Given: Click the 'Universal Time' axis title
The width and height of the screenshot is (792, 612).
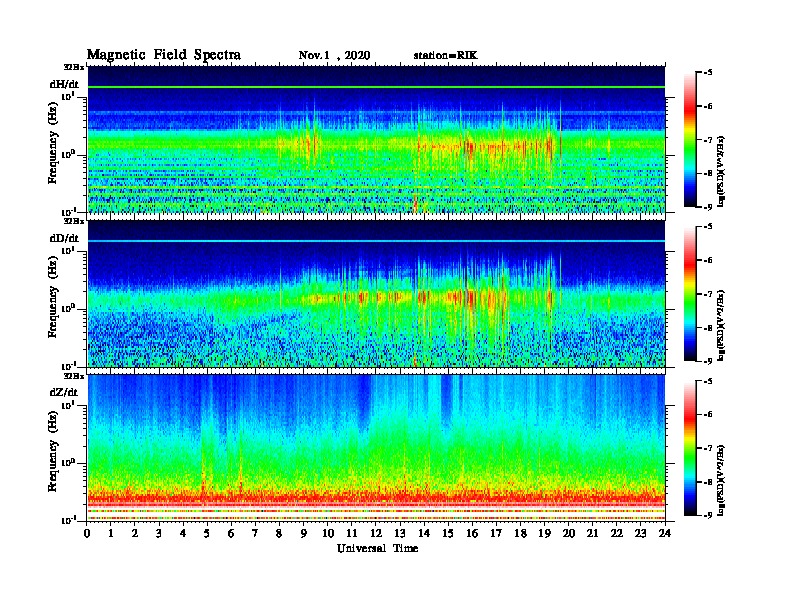Looking at the screenshot, I should (377, 548).
